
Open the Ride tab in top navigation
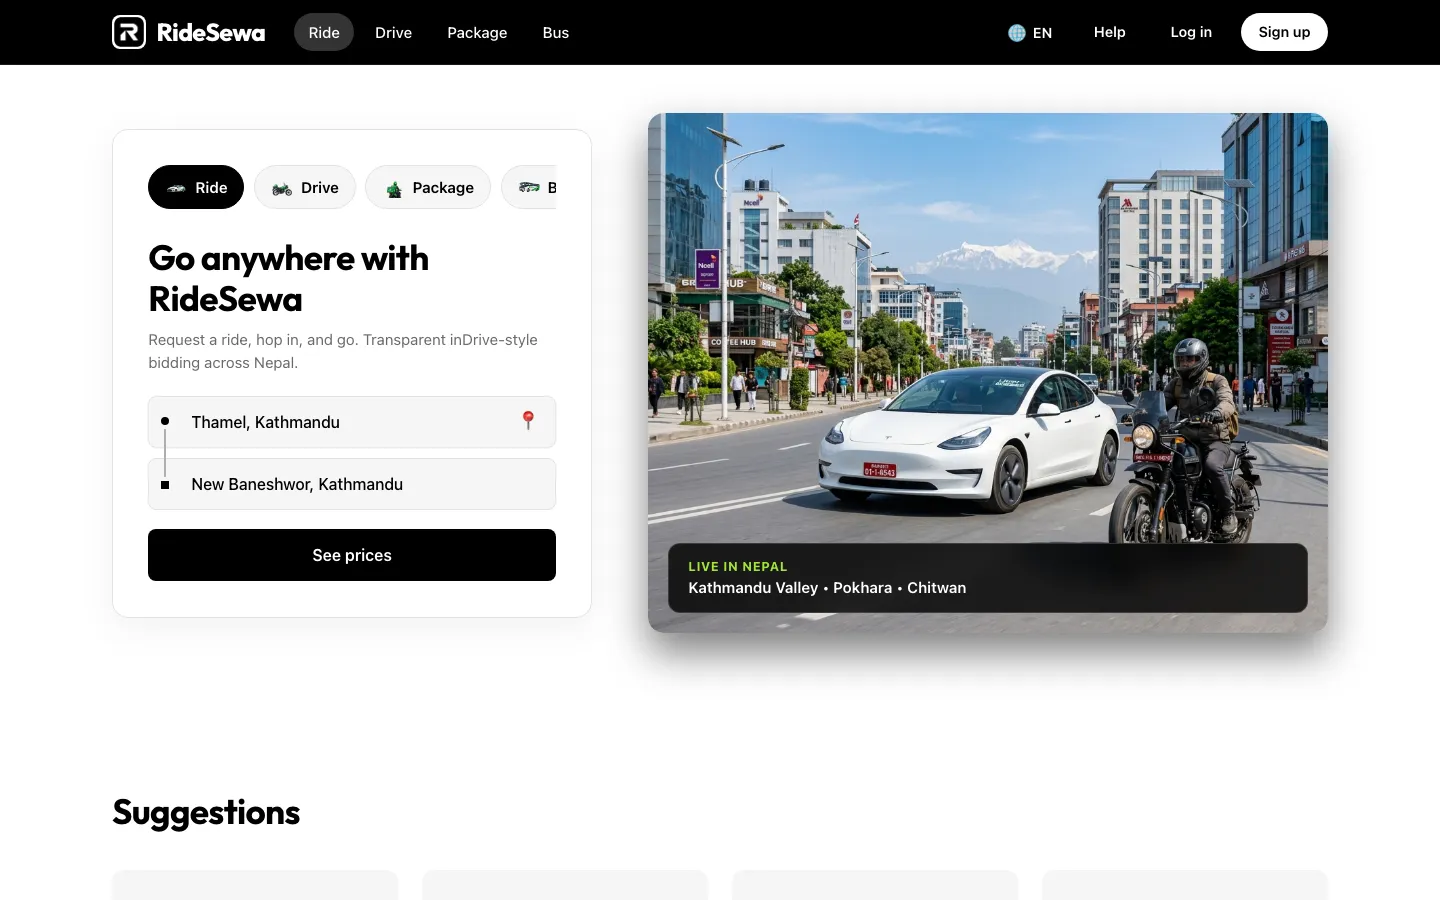point(324,32)
